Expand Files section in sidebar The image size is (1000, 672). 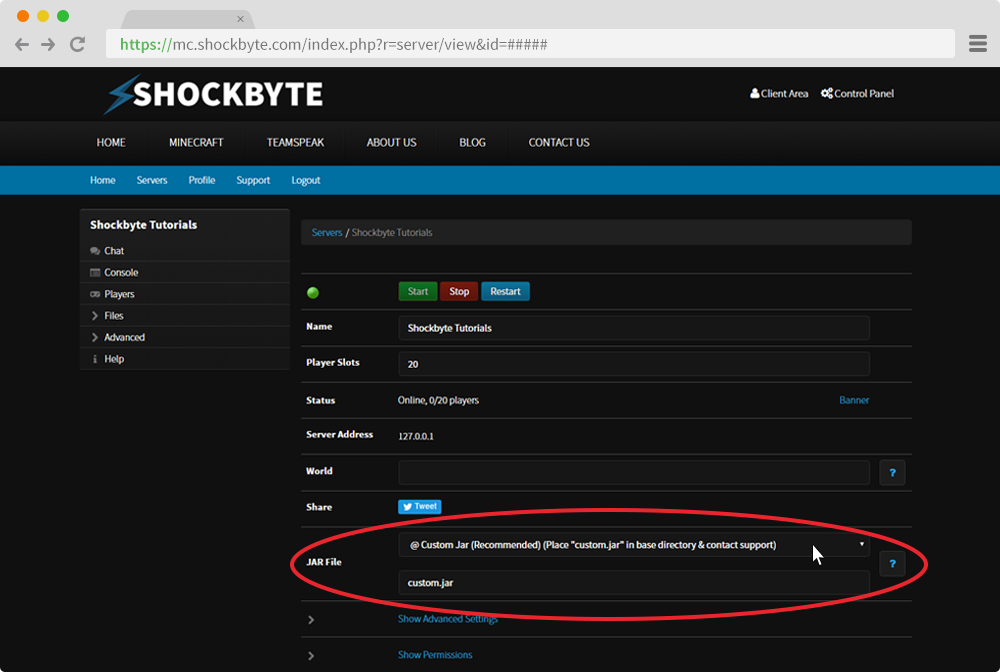[x=185, y=316]
